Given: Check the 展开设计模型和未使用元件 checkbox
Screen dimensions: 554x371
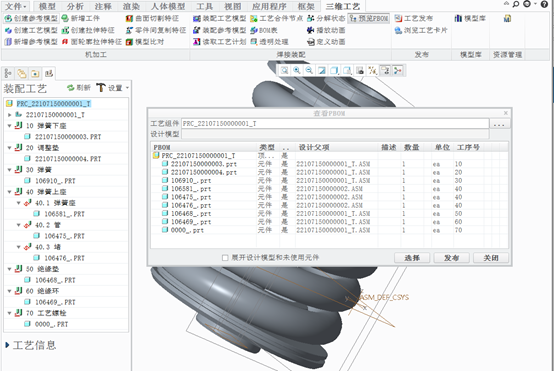Looking at the screenshot, I should (x=225, y=258).
